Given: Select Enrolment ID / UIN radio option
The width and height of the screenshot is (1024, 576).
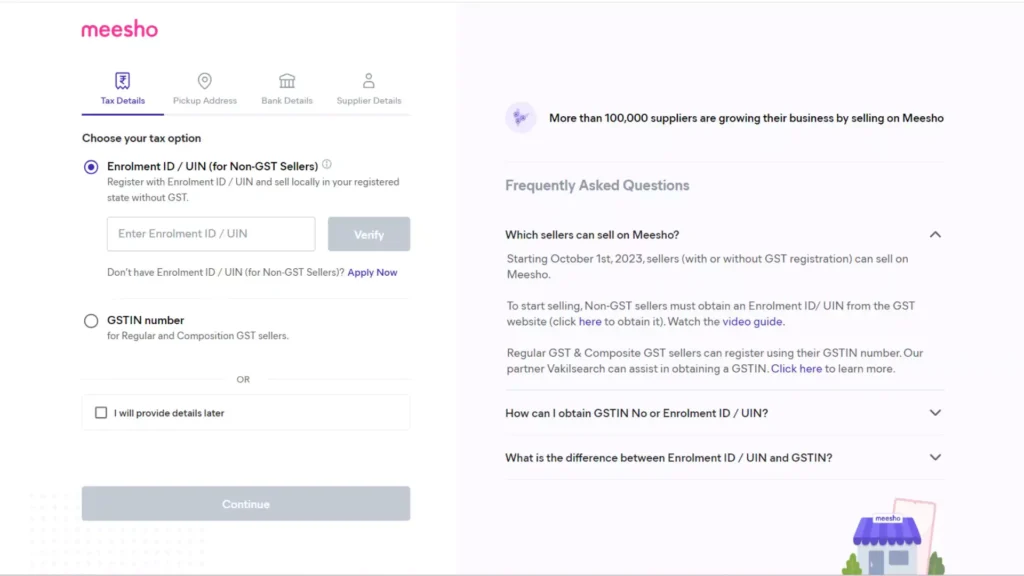Looking at the screenshot, I should pyautogui.click(x=91, y=167).
